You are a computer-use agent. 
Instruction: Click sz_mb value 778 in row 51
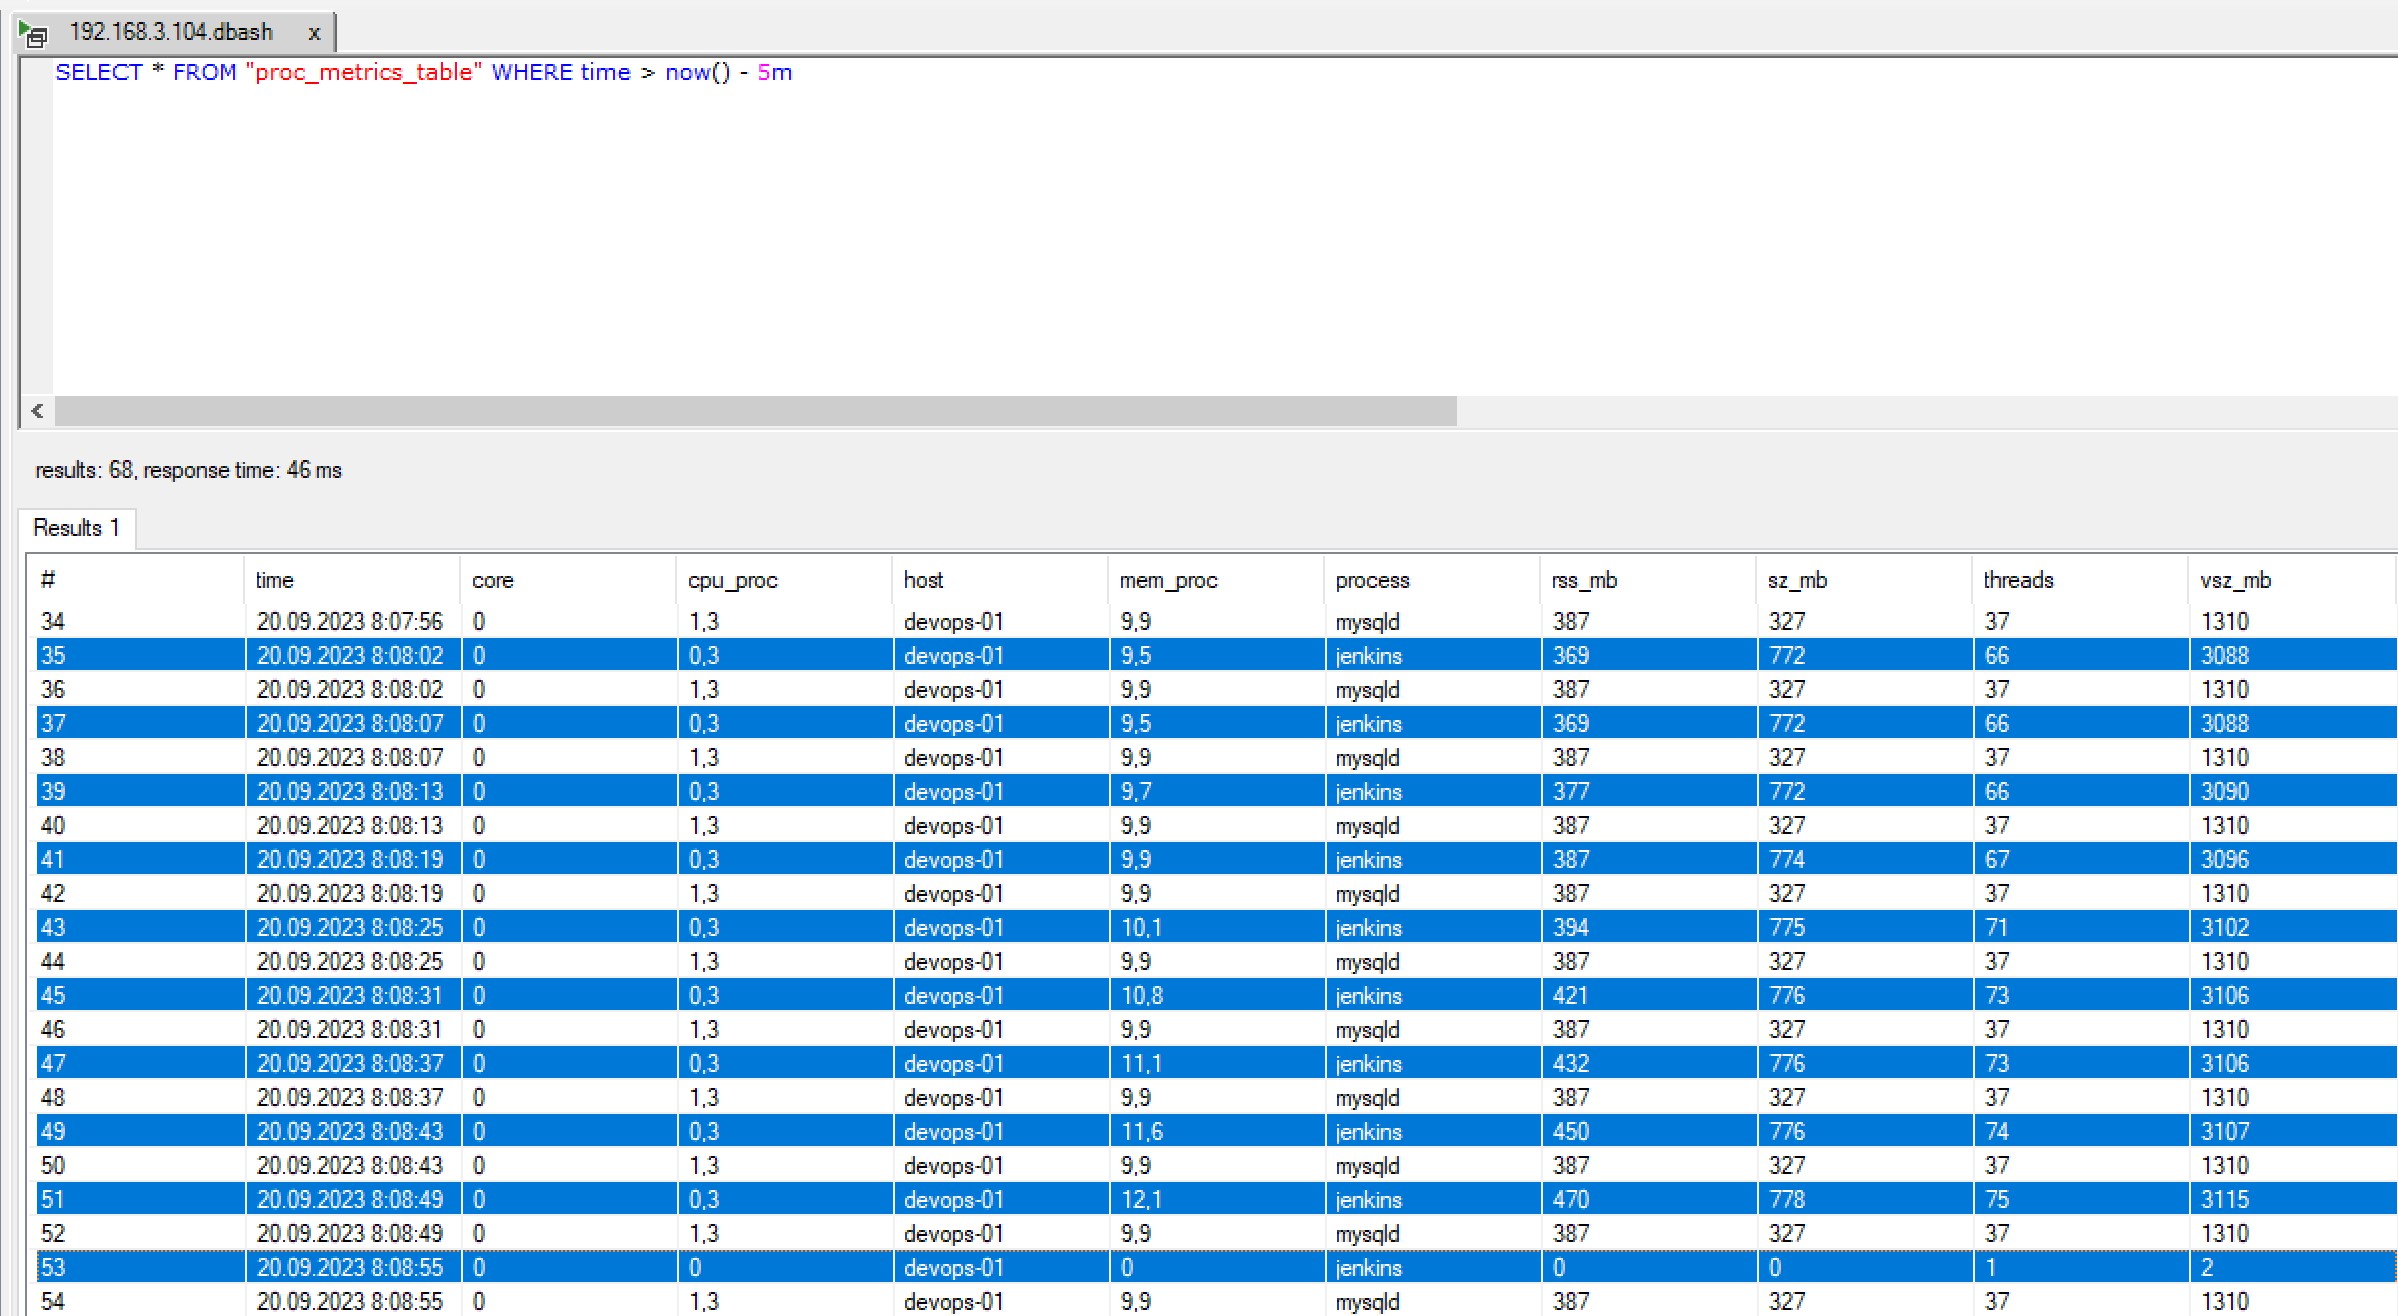[x=1787, y=1199]
